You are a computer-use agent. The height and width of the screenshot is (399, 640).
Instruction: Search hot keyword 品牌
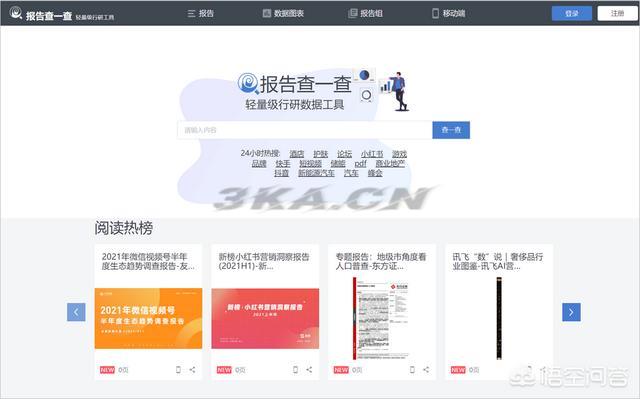[x=259, y=164]
